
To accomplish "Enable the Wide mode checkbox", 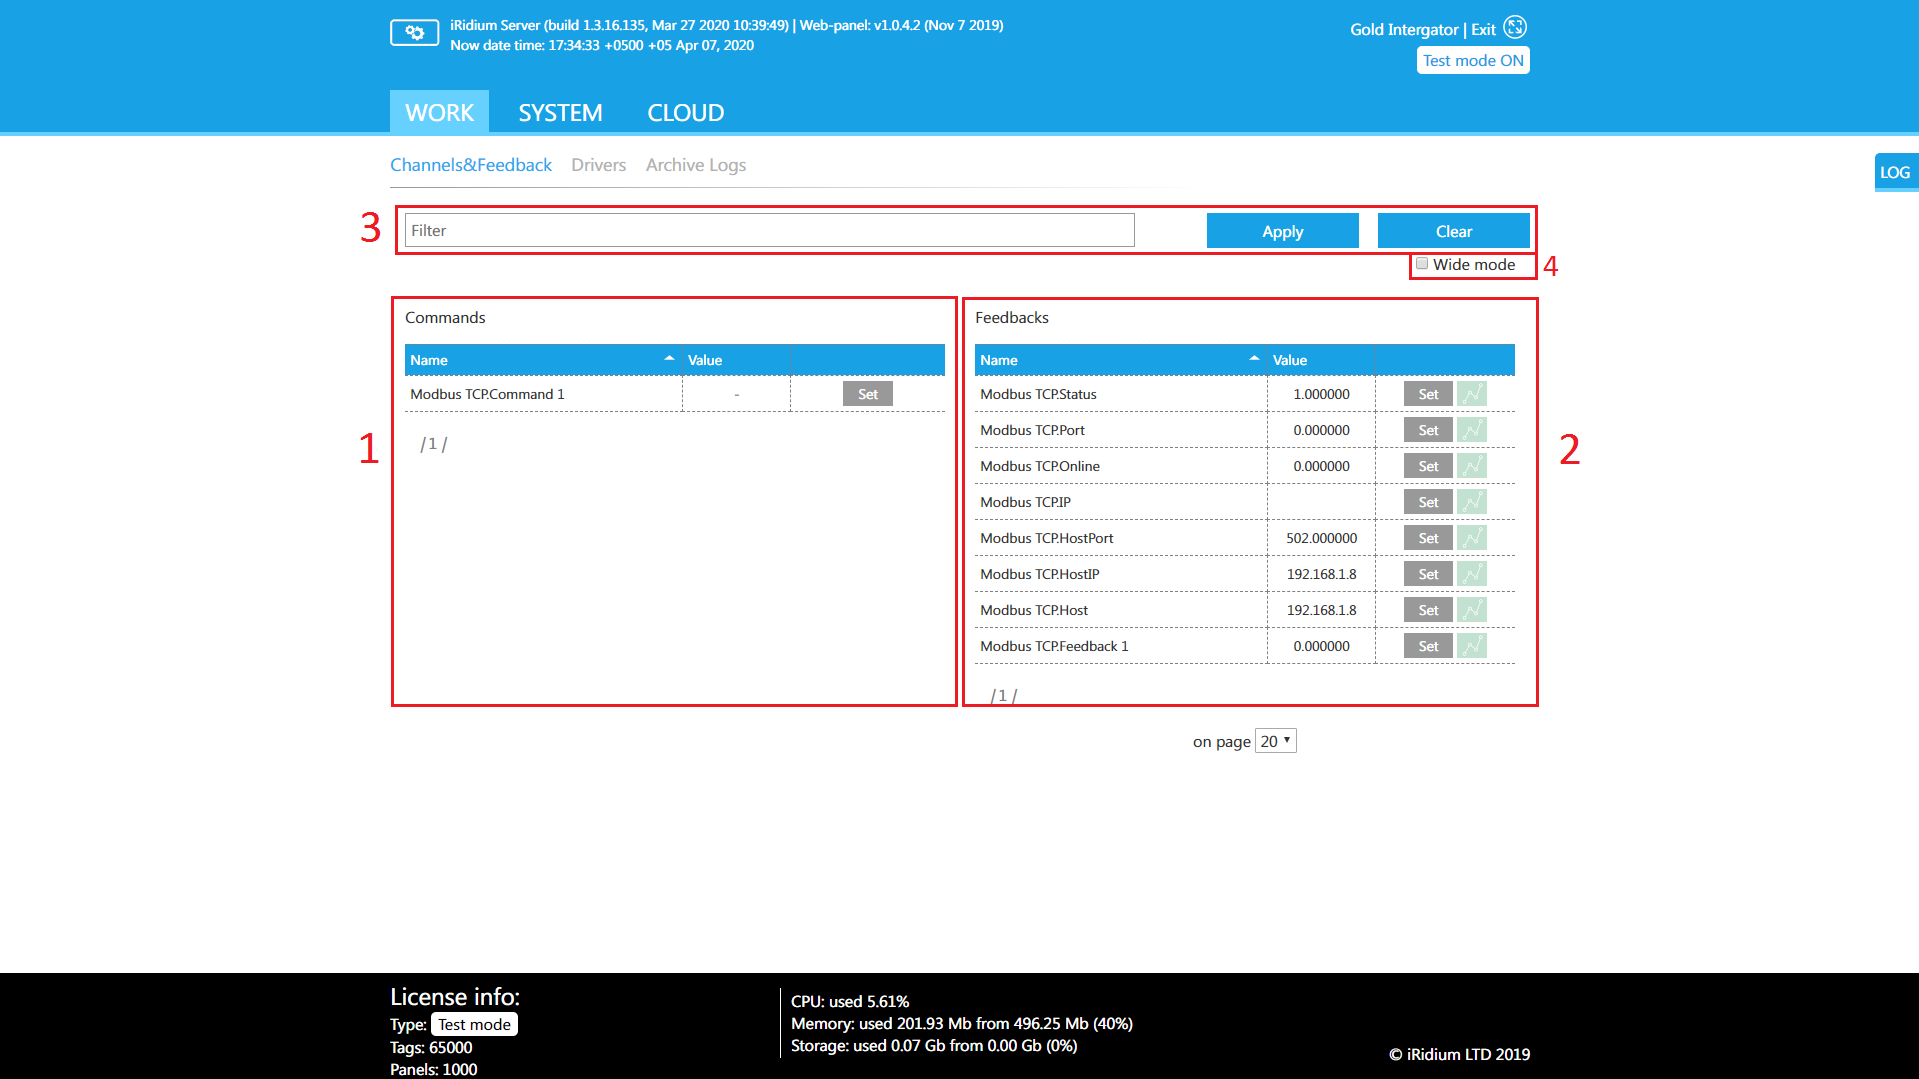I will pos(1422,264).
